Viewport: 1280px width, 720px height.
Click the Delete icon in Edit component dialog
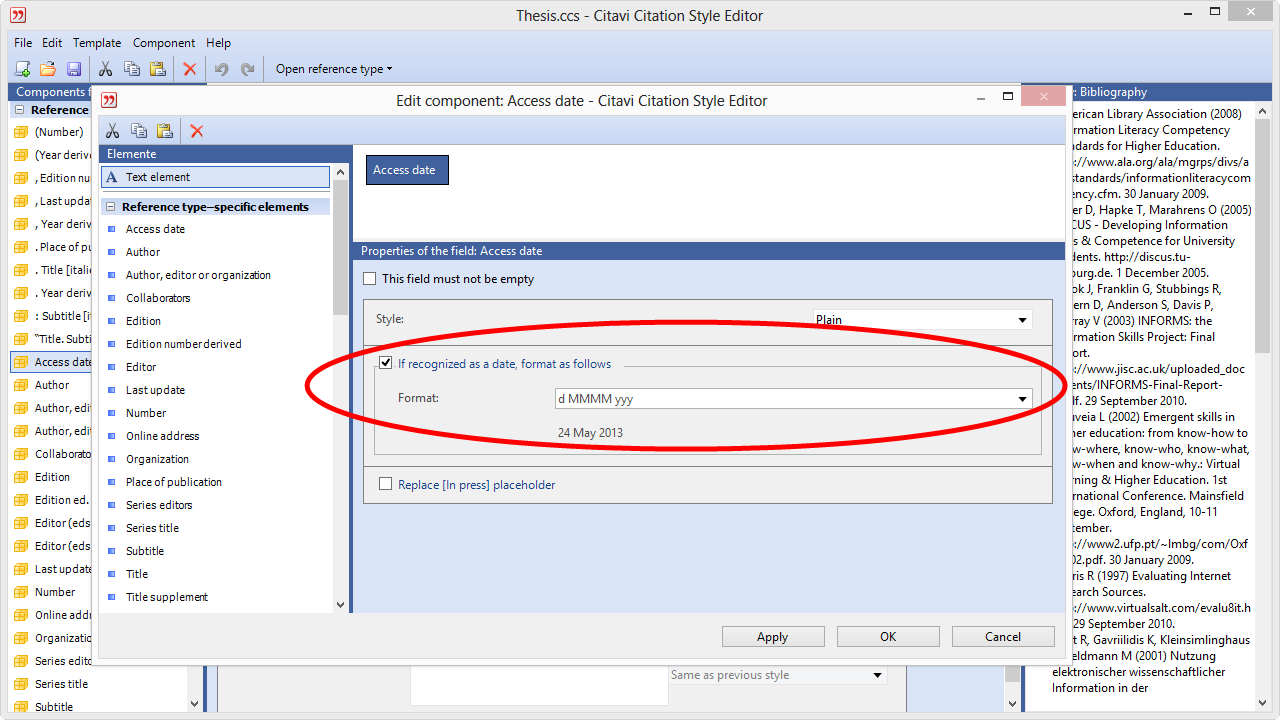[197, 131]
